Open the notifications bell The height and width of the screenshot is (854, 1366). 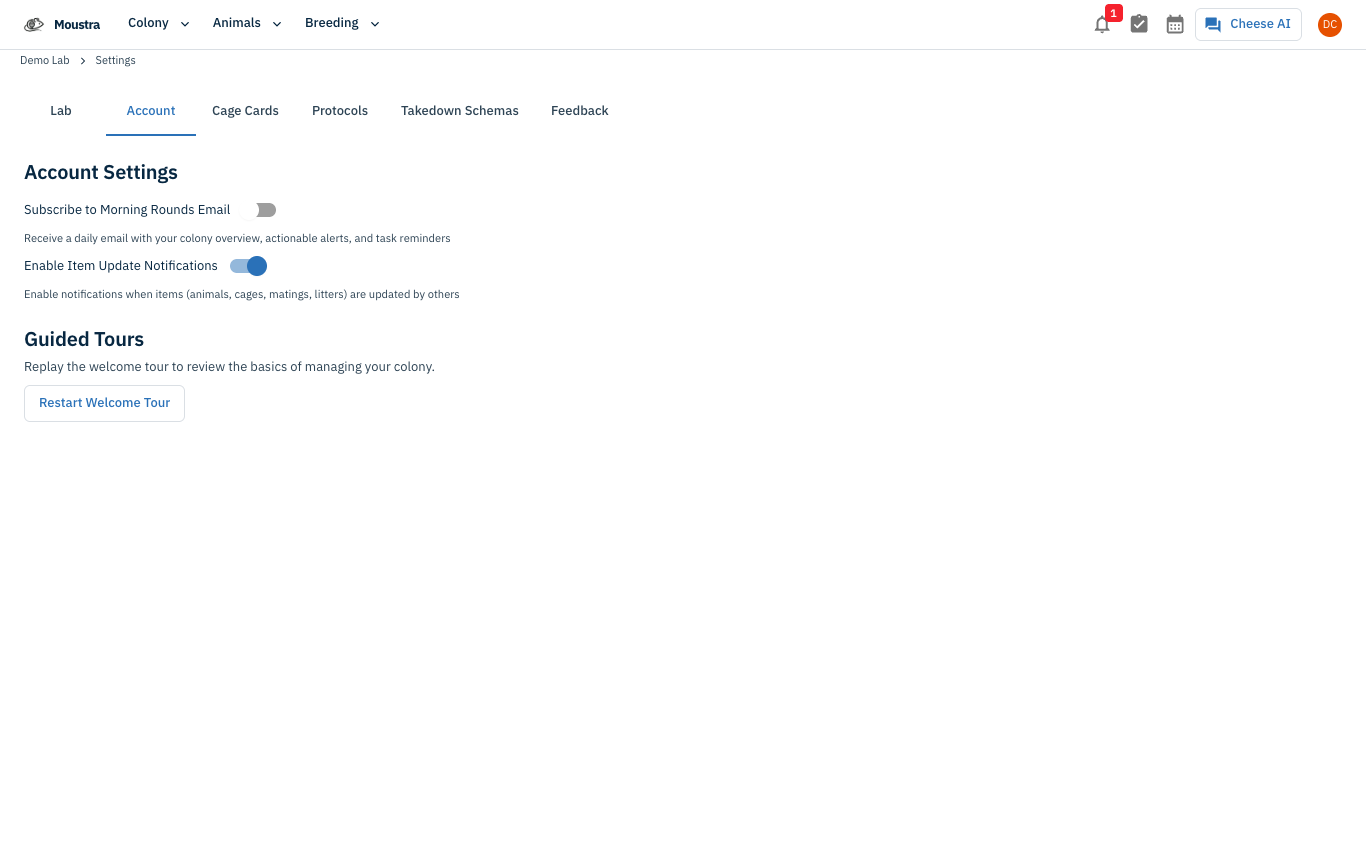(x=1102, y=25)
